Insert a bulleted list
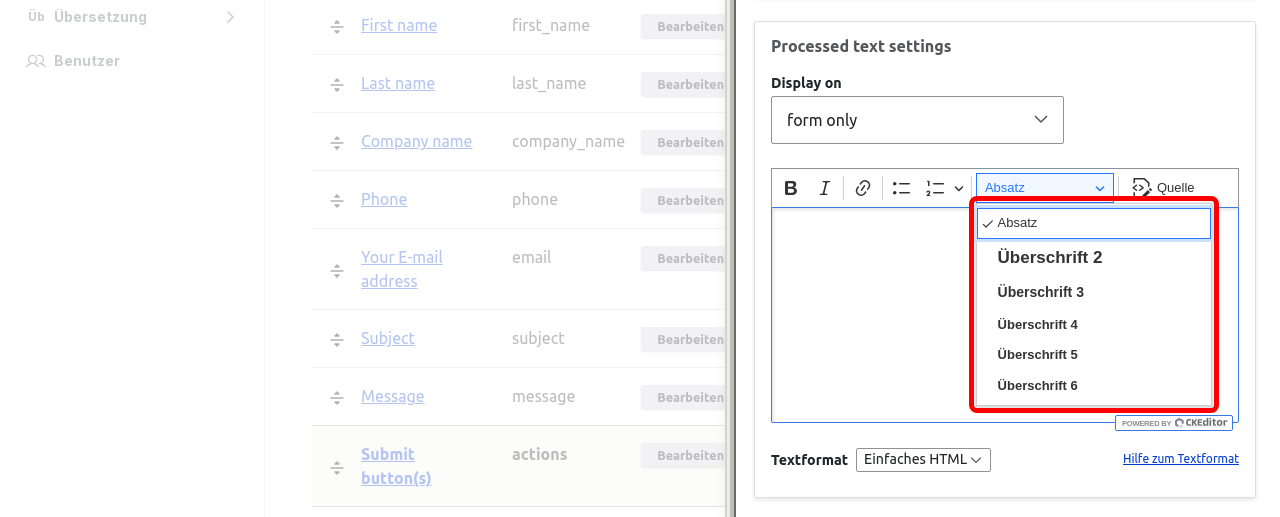The width and height of the screenshot is (1280, 517). [901, 188]
